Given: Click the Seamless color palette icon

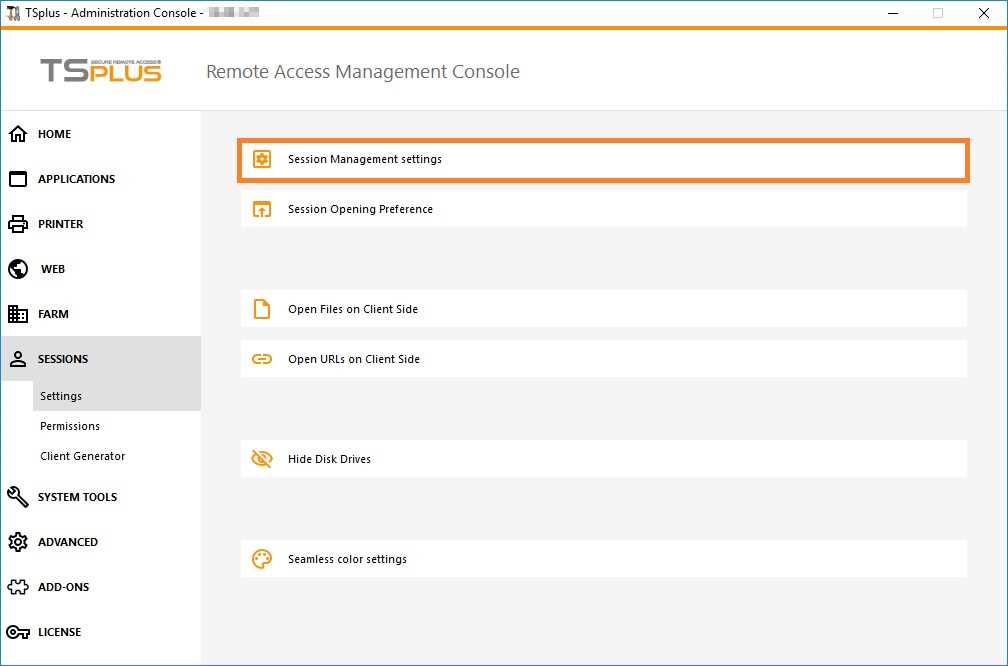Looking at the screenshot, I should (x=262, y=559).
